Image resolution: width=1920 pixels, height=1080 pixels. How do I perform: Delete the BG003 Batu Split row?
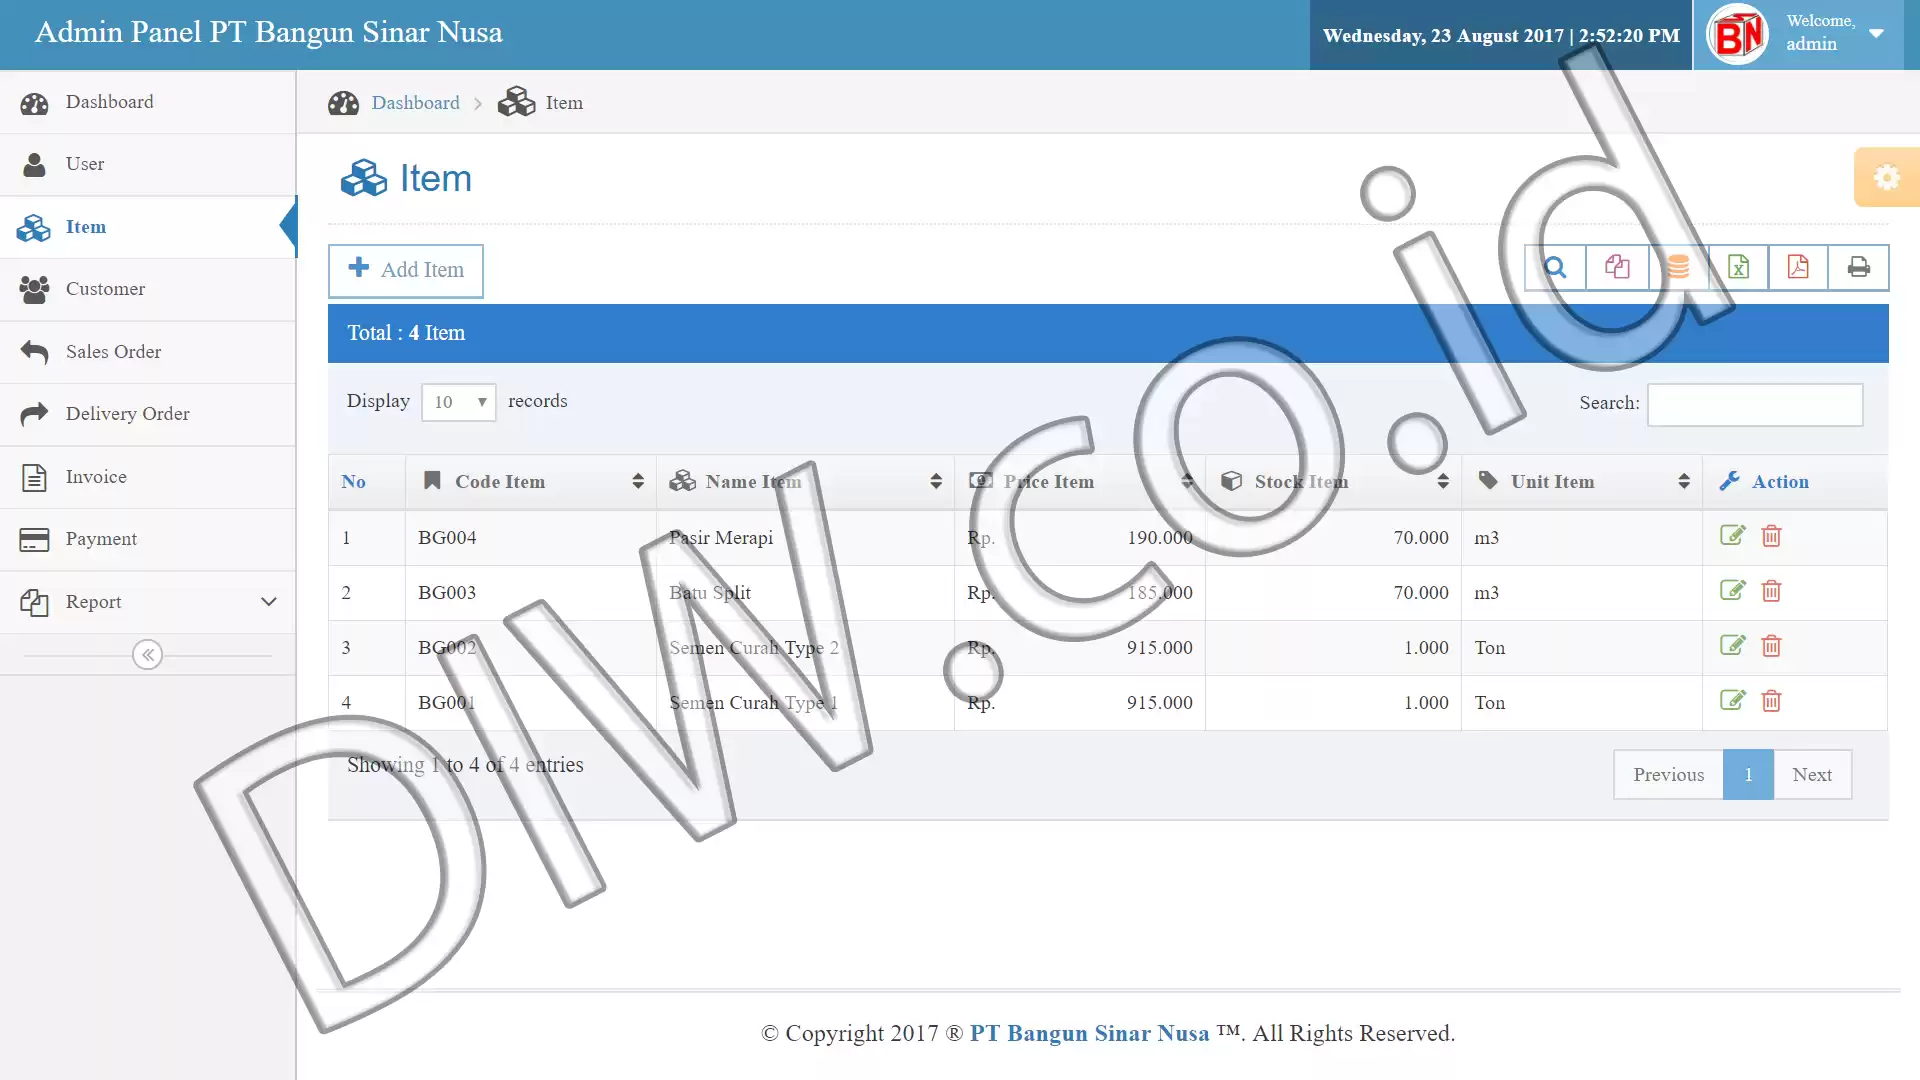click(x=1771, y=591)
